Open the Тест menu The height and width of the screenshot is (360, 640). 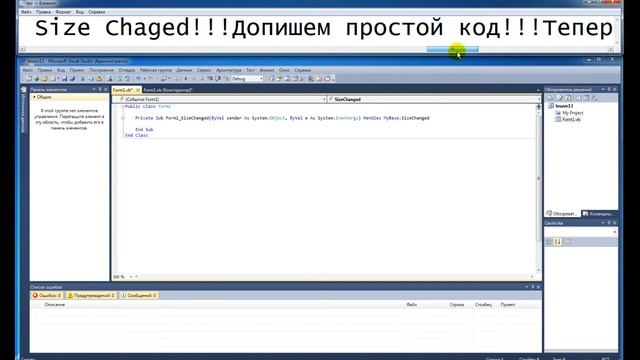251,70
